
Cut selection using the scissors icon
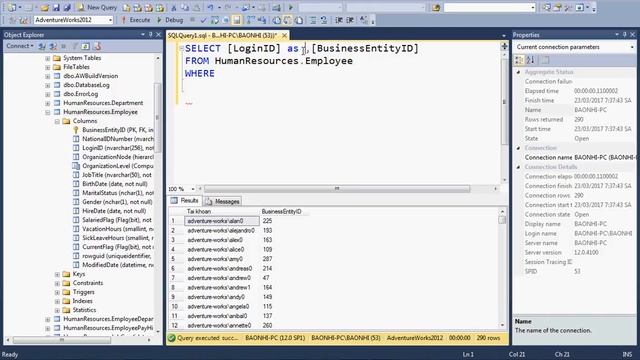click(173, 7)
